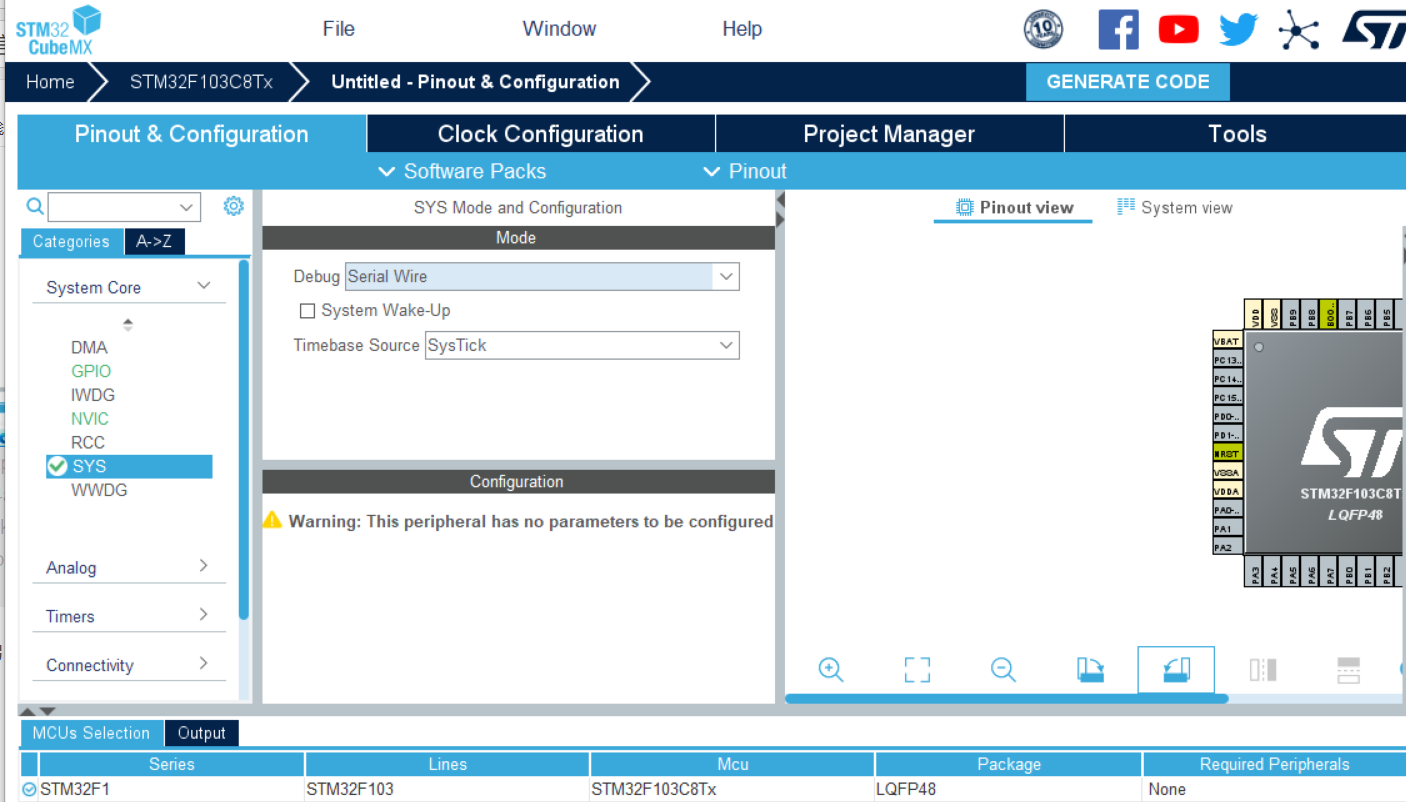Click the search magnifier icon

(x=35, y=206)
